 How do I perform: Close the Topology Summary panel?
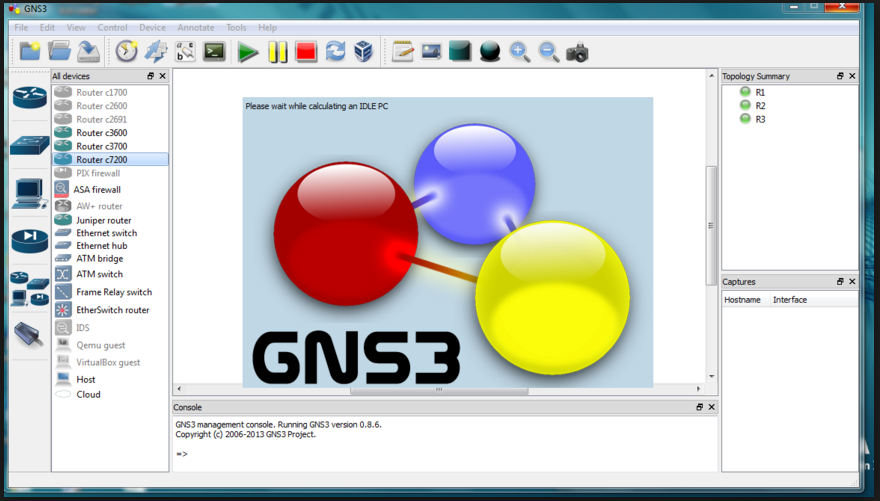pyautogui.click(x=852, y=76)
